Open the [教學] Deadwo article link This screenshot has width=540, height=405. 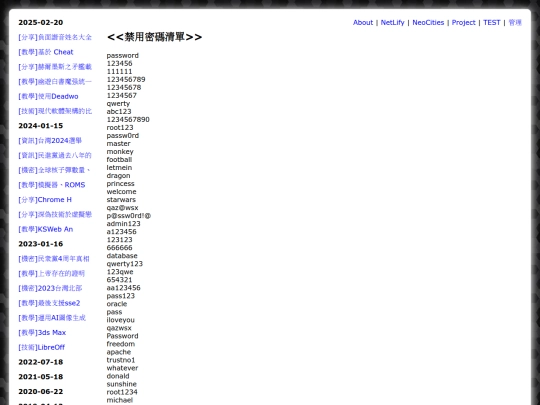tap(48, 96)
